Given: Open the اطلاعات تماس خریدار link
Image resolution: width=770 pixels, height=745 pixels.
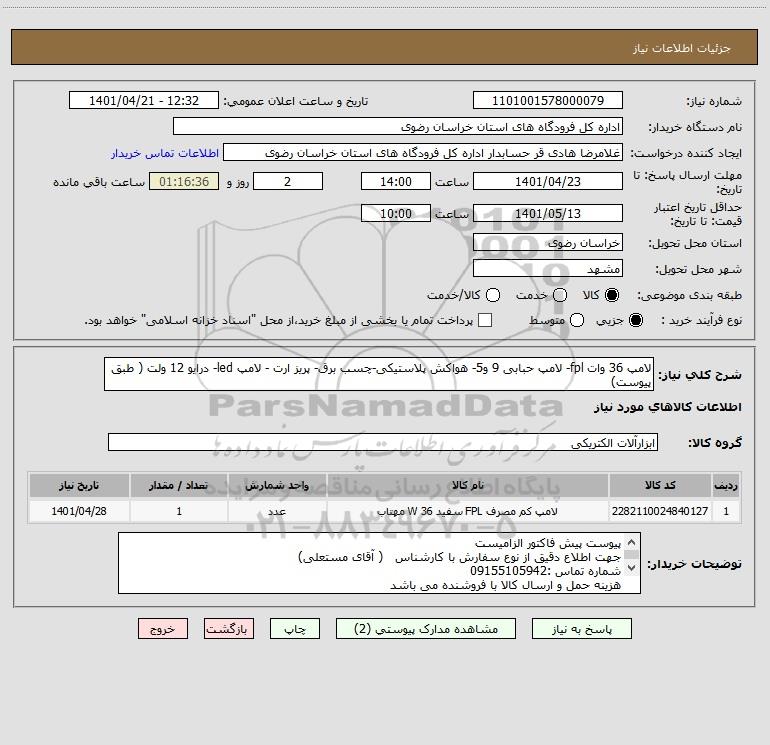Looking at the screenshot, I should [x=165, y=153].
